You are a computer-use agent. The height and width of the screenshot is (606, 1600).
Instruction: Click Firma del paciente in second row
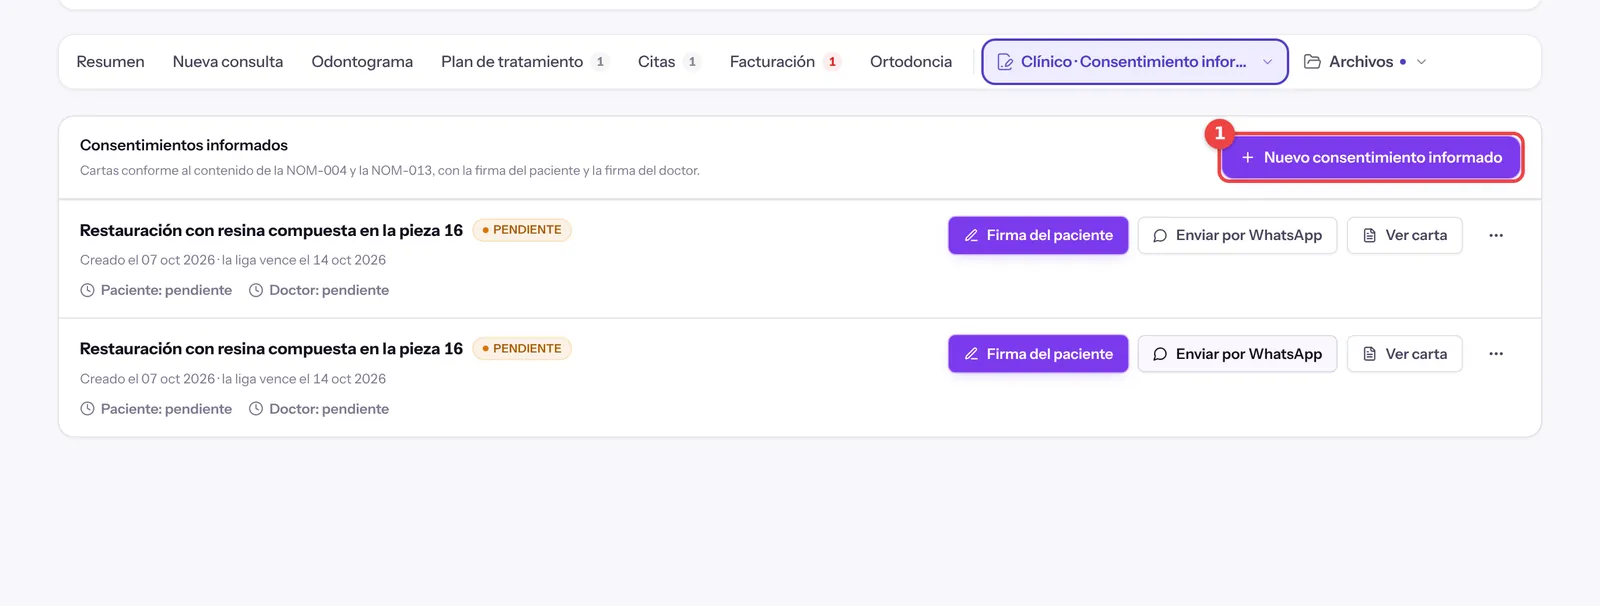coord(1038,354)
